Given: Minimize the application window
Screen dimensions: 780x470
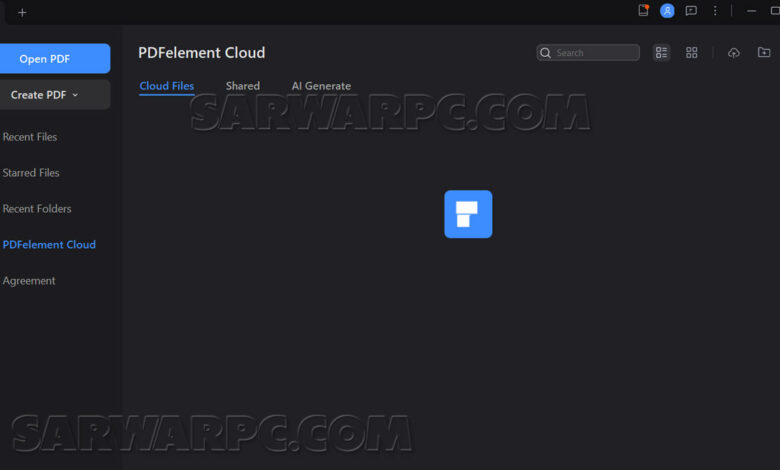Looking at the screenshot, I should click(751, 11).
